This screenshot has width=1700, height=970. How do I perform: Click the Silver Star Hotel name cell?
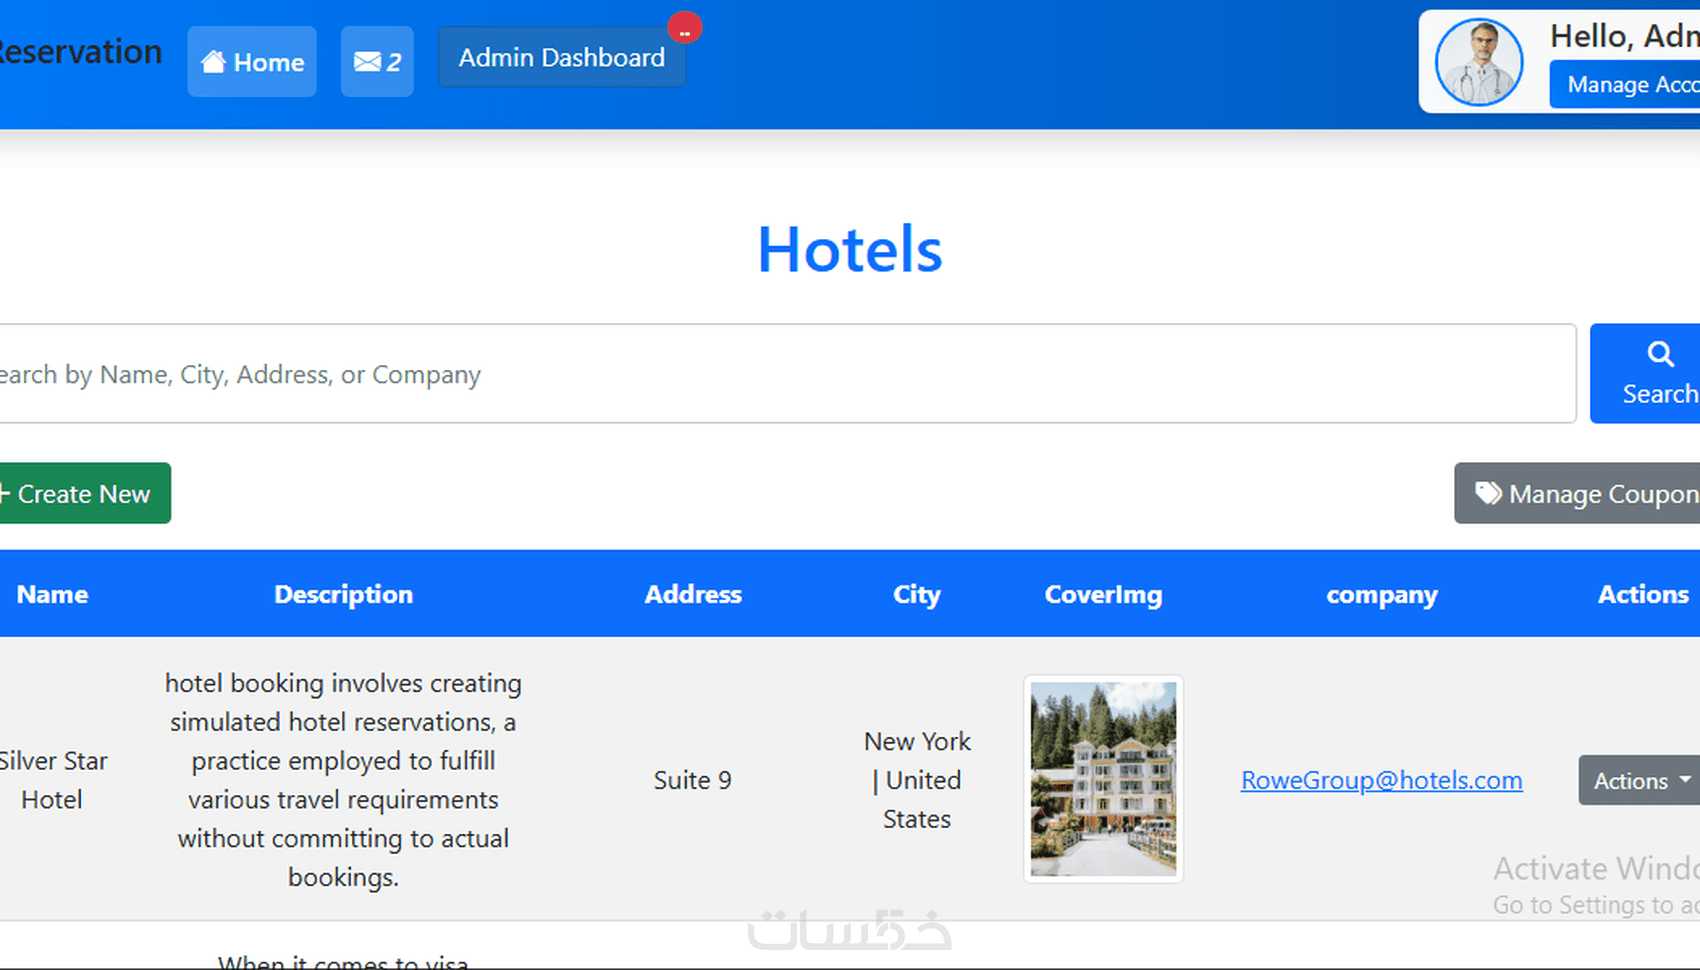(52, 780)
